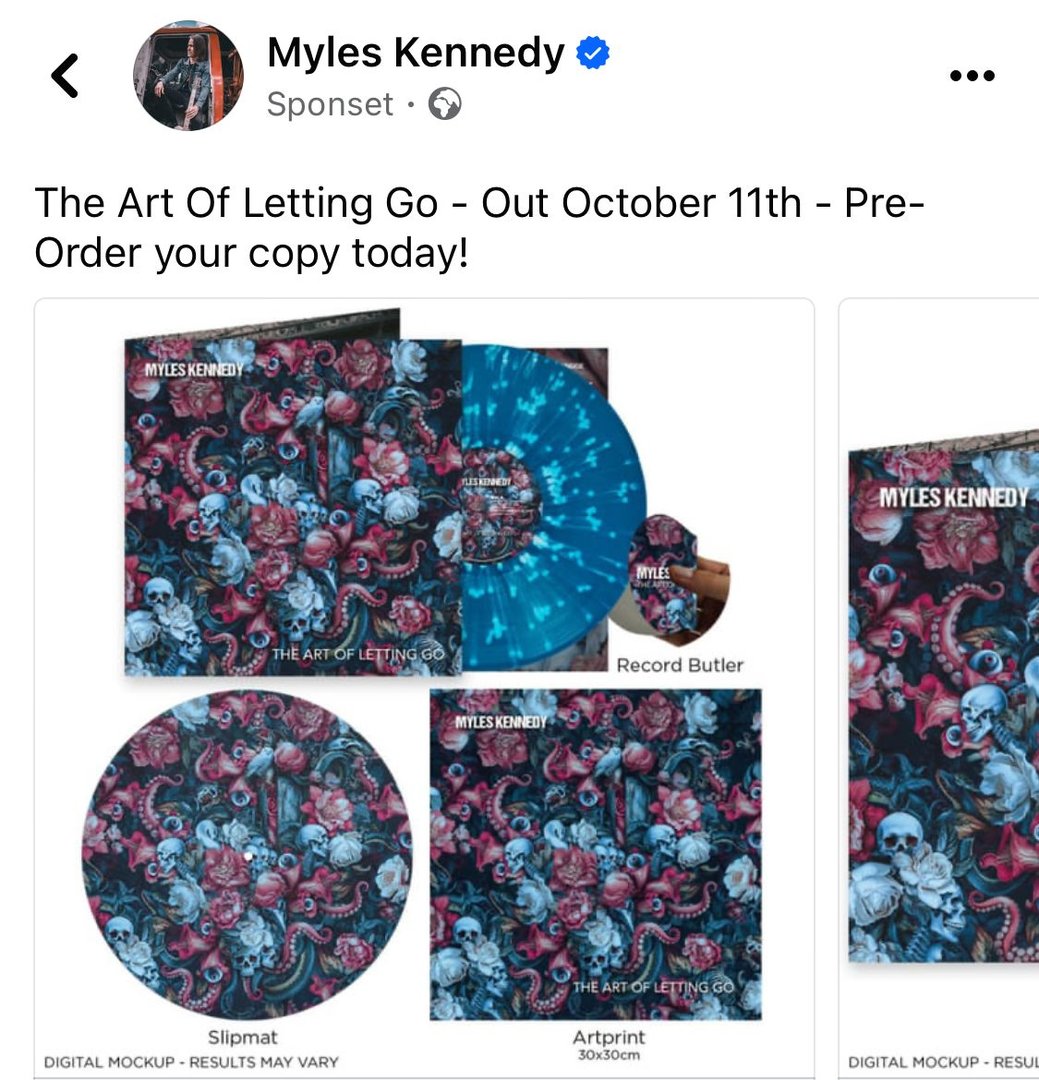
Task: Tap the Record Butler label
Action: (x=679, y=665)
